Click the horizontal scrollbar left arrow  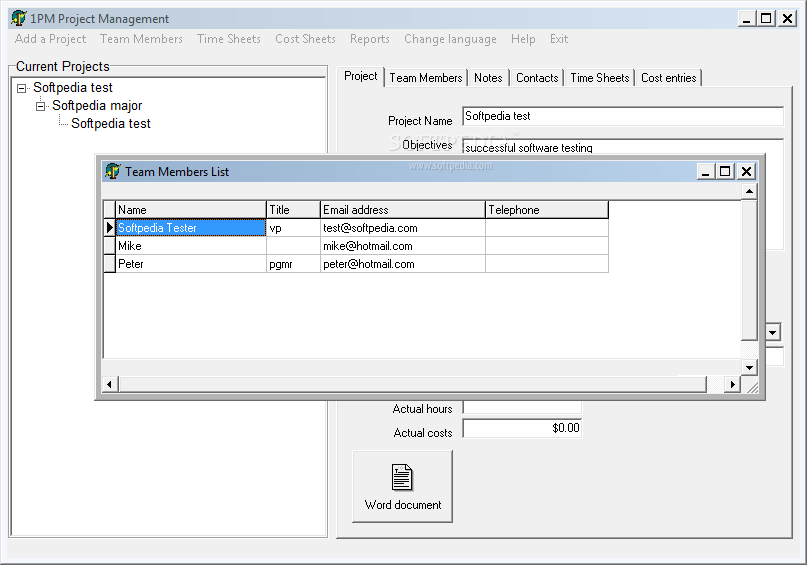(109, 384)
